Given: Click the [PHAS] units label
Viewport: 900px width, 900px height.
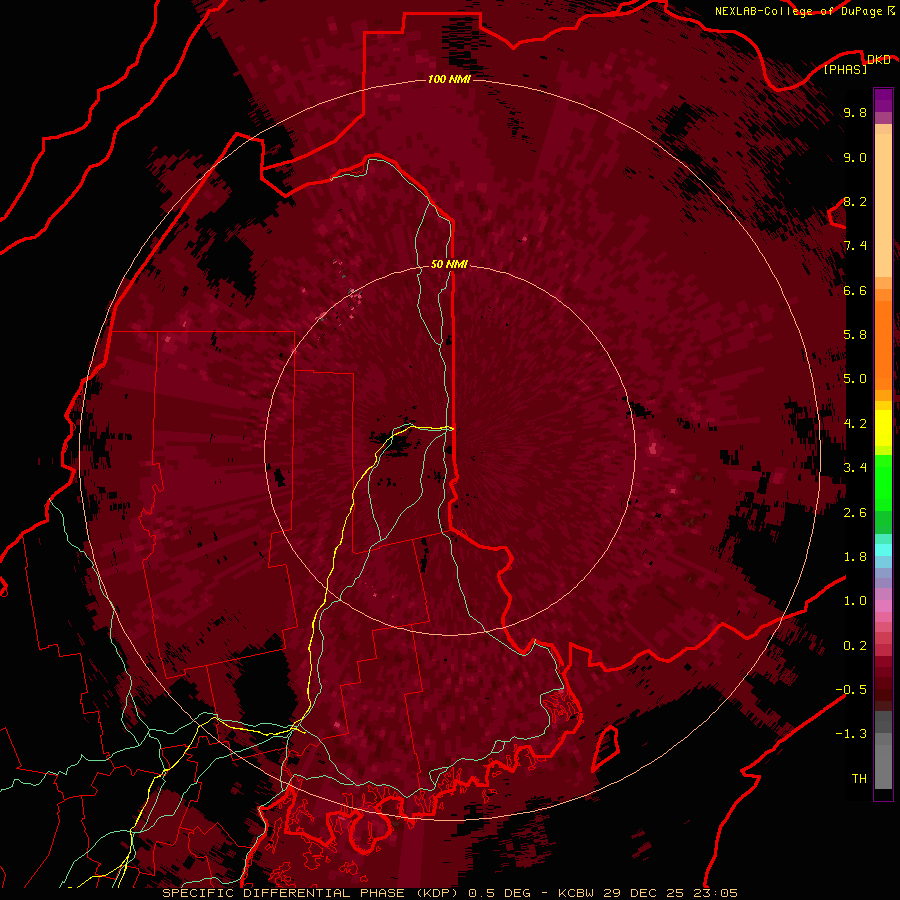Looking at the screenshot, I should 845,69.
